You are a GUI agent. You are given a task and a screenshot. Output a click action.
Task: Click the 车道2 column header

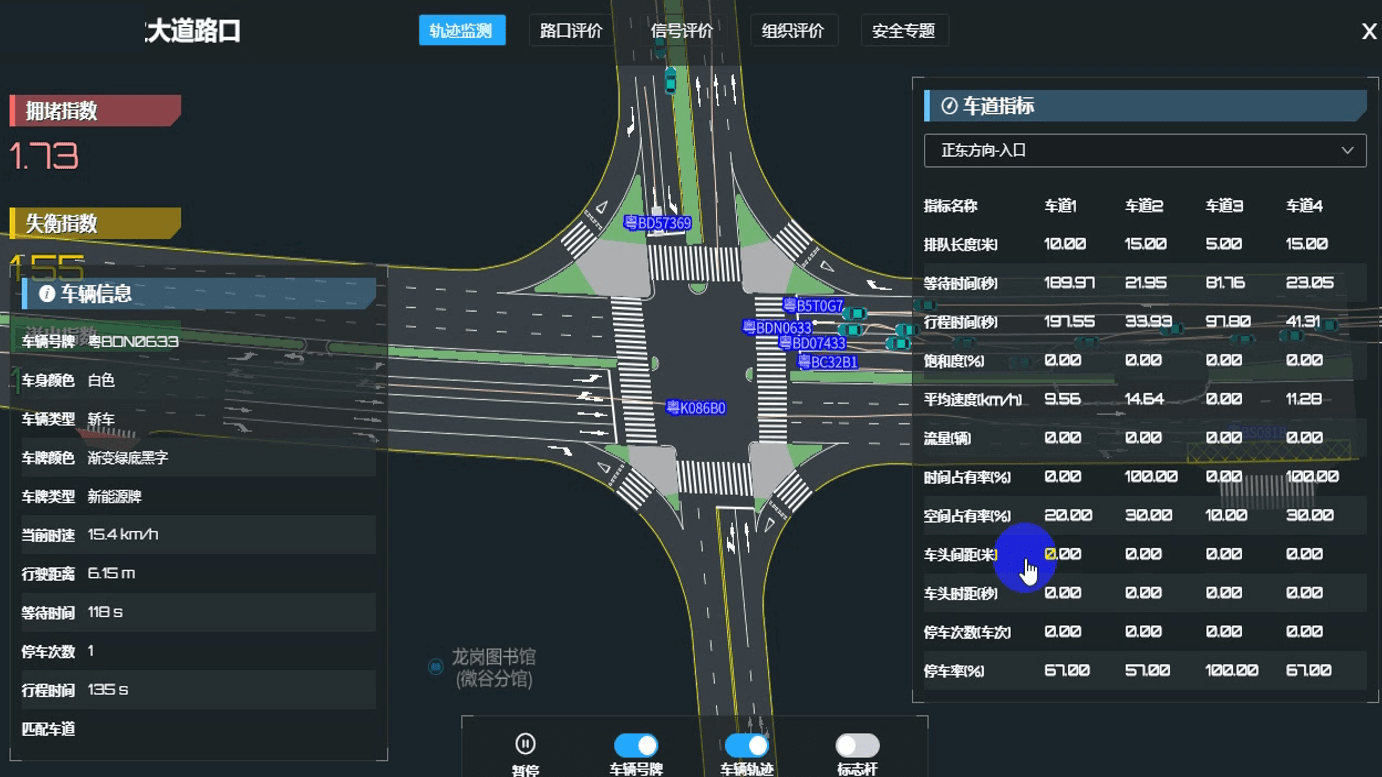click(1144, 206)
